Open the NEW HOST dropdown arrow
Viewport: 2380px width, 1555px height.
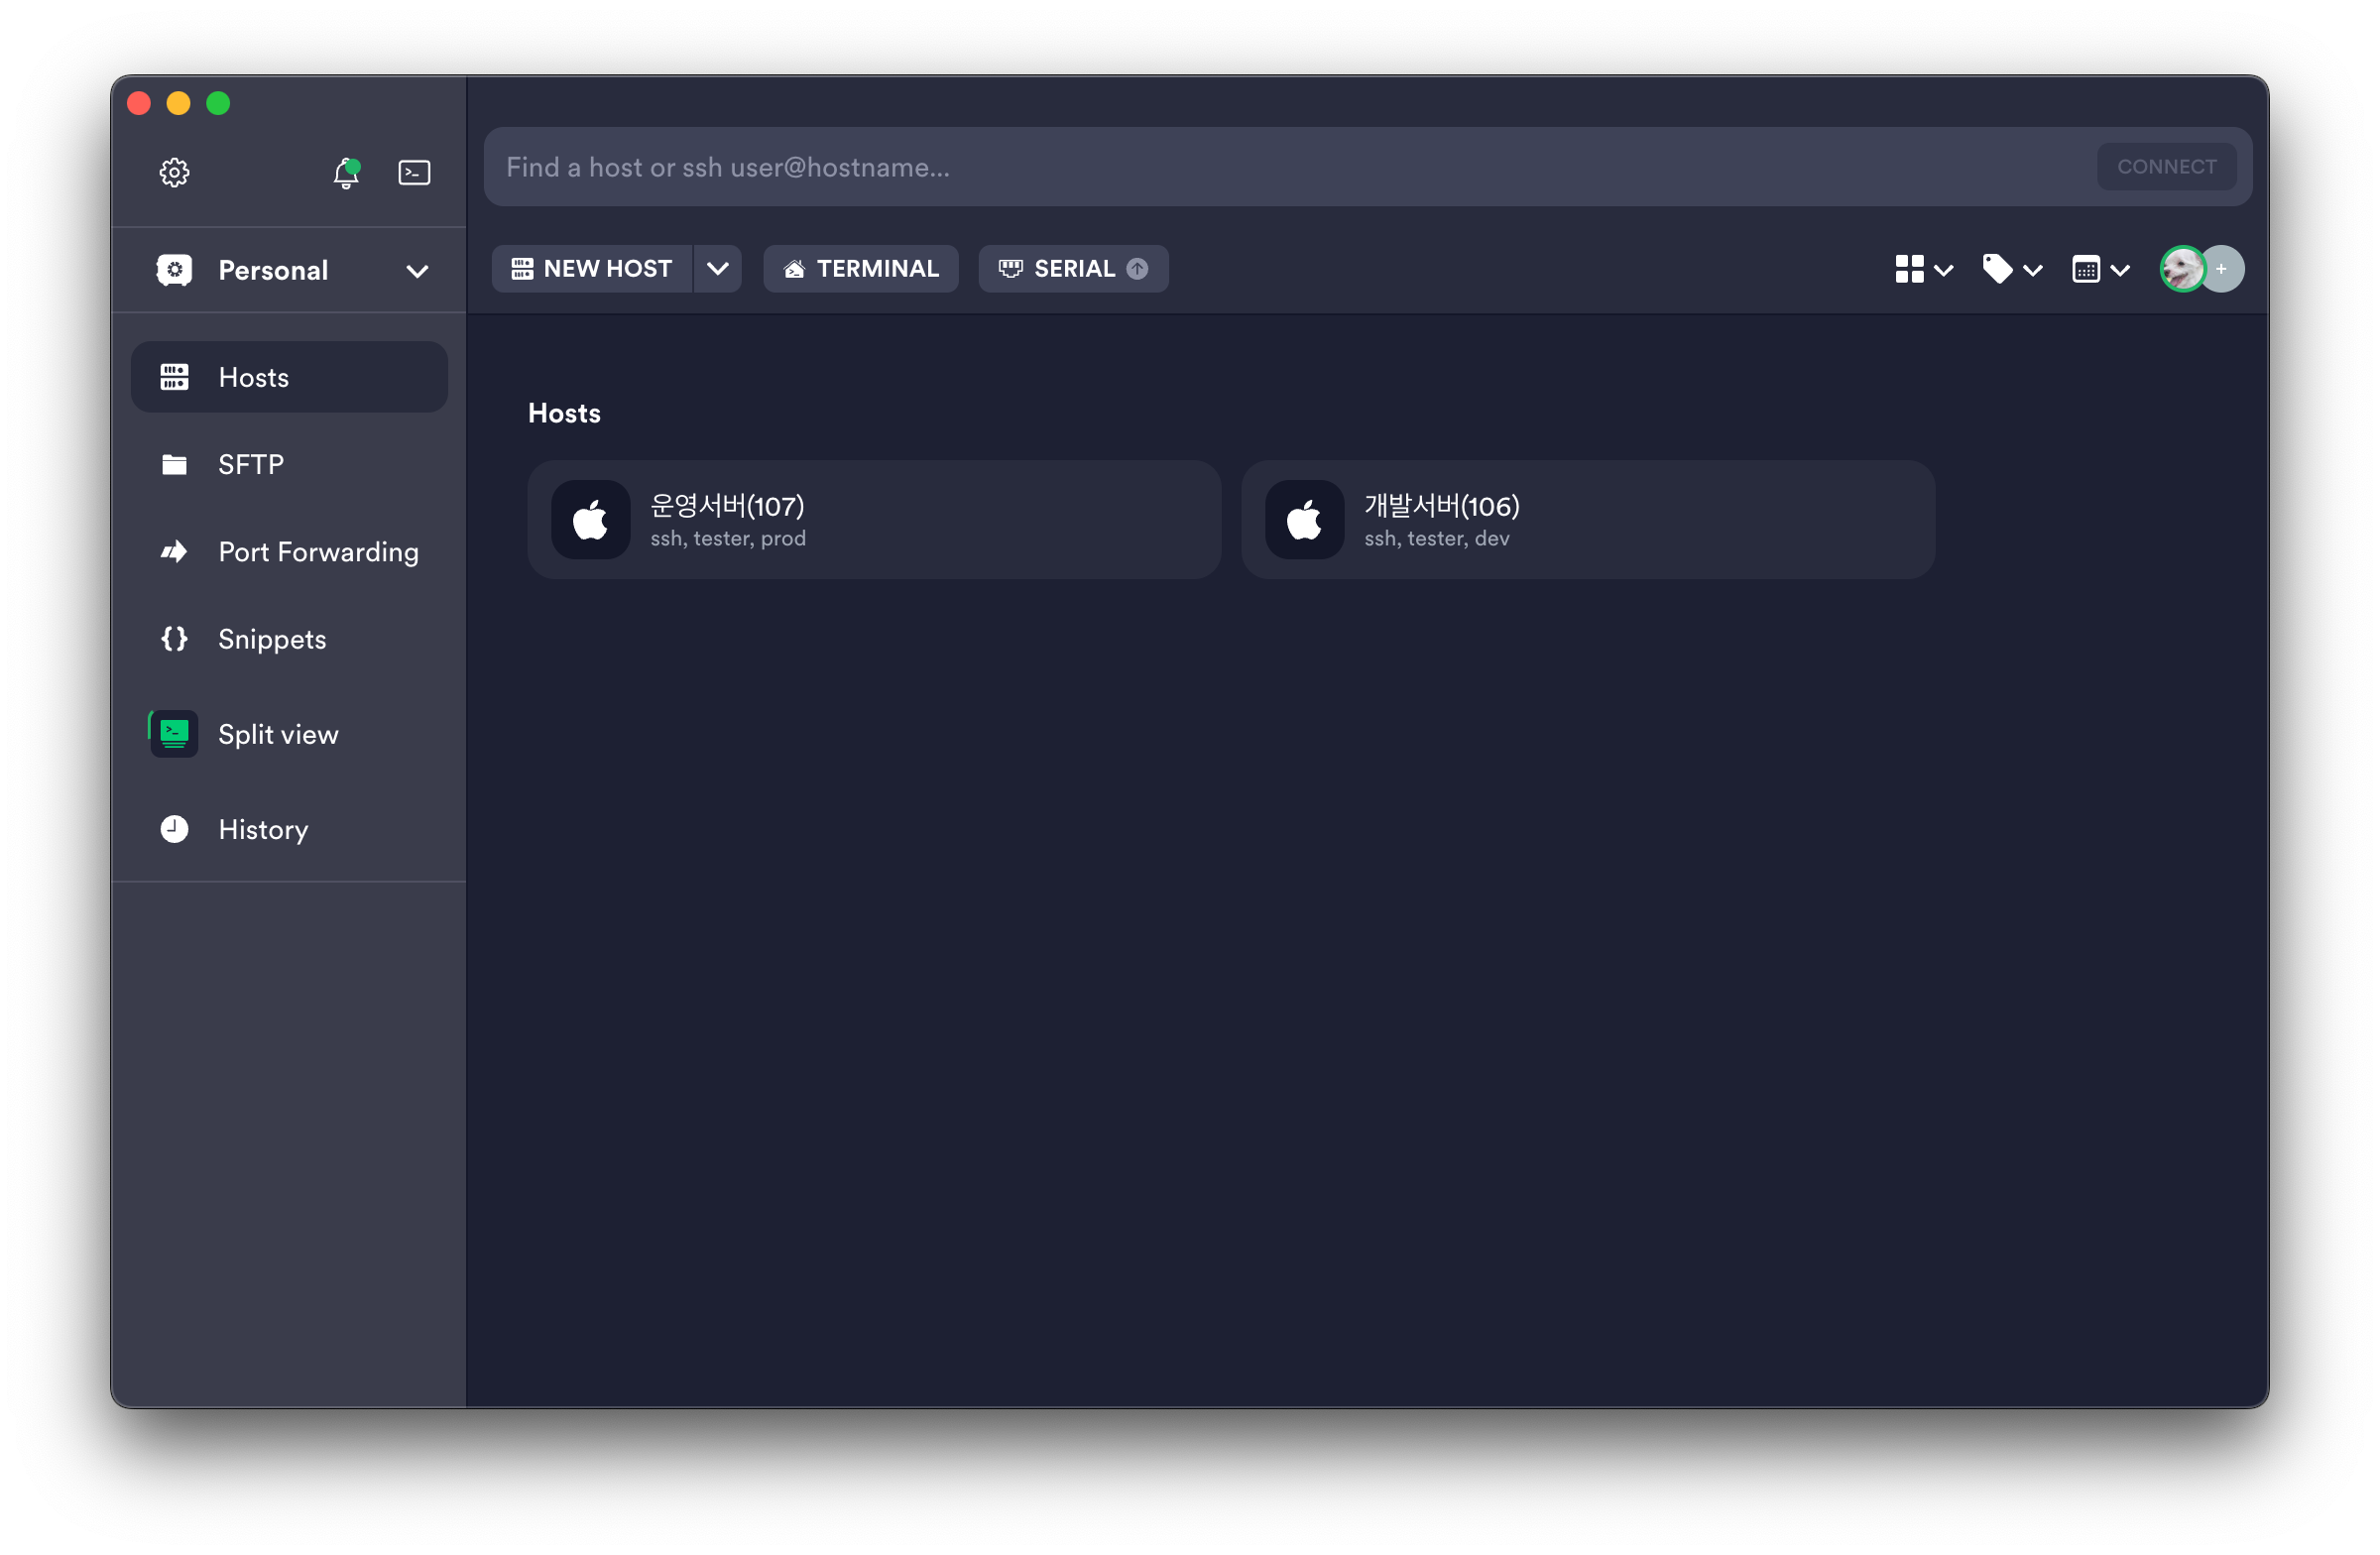(717, 269)
